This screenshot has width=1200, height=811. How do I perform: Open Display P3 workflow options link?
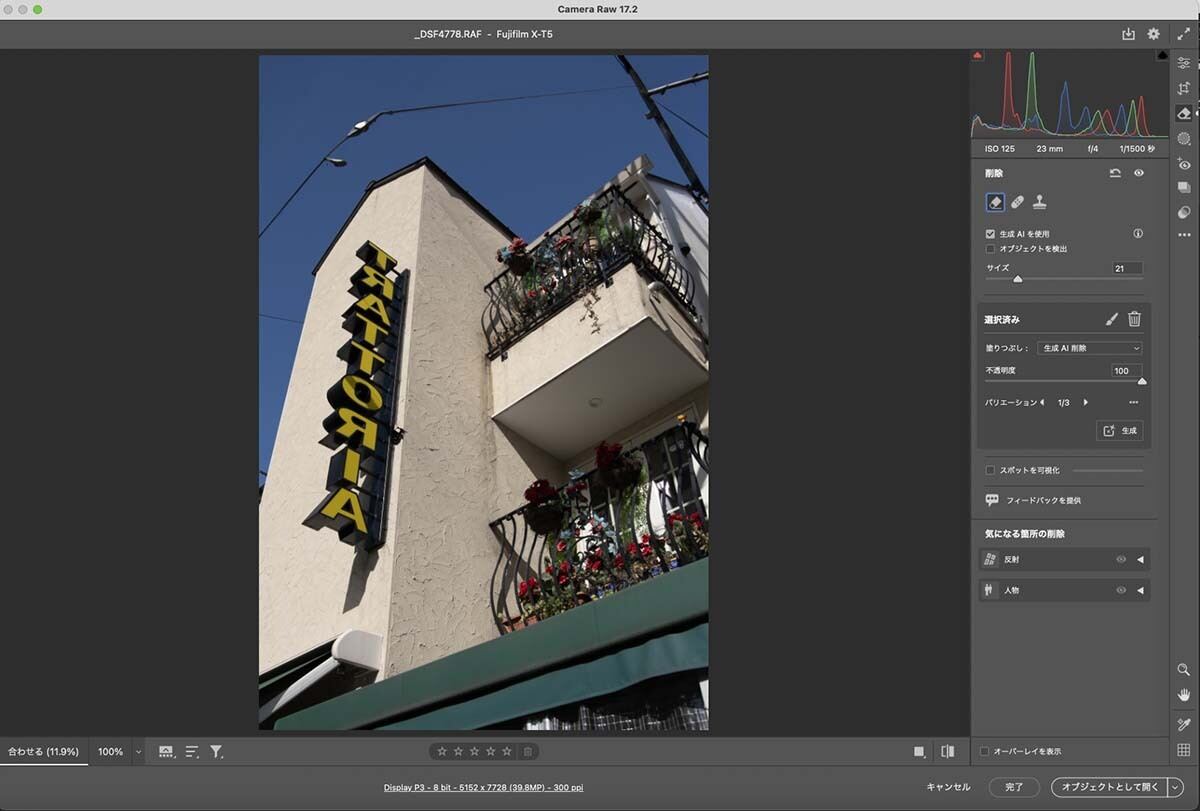483,787
